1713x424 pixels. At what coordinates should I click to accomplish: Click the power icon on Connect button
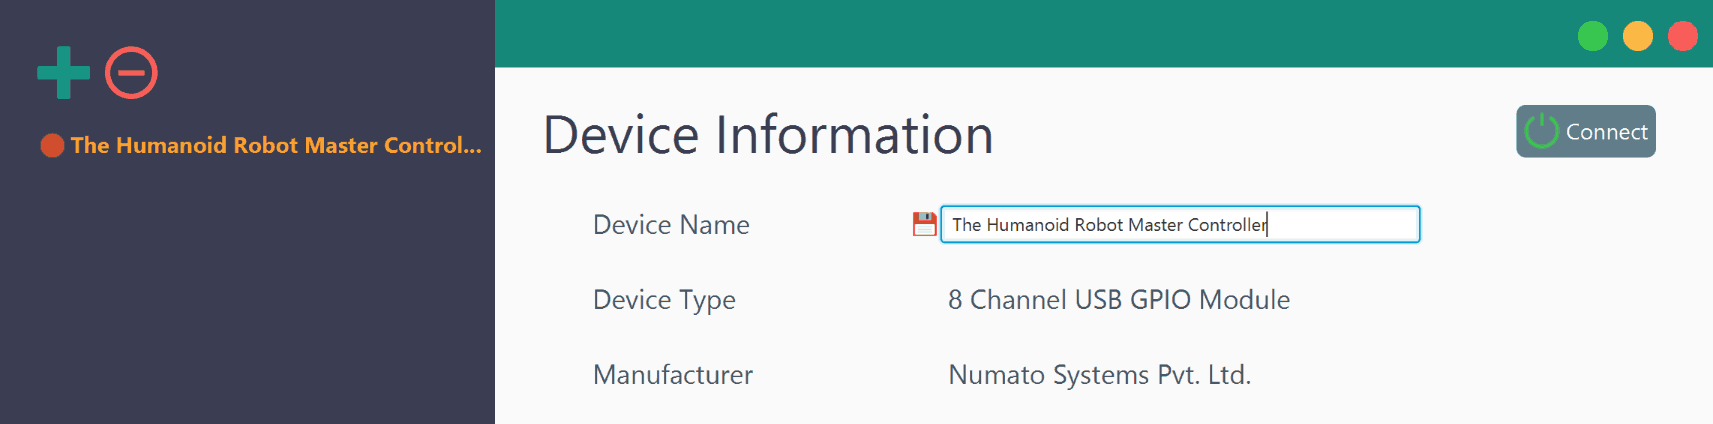tap(1541, 131)
